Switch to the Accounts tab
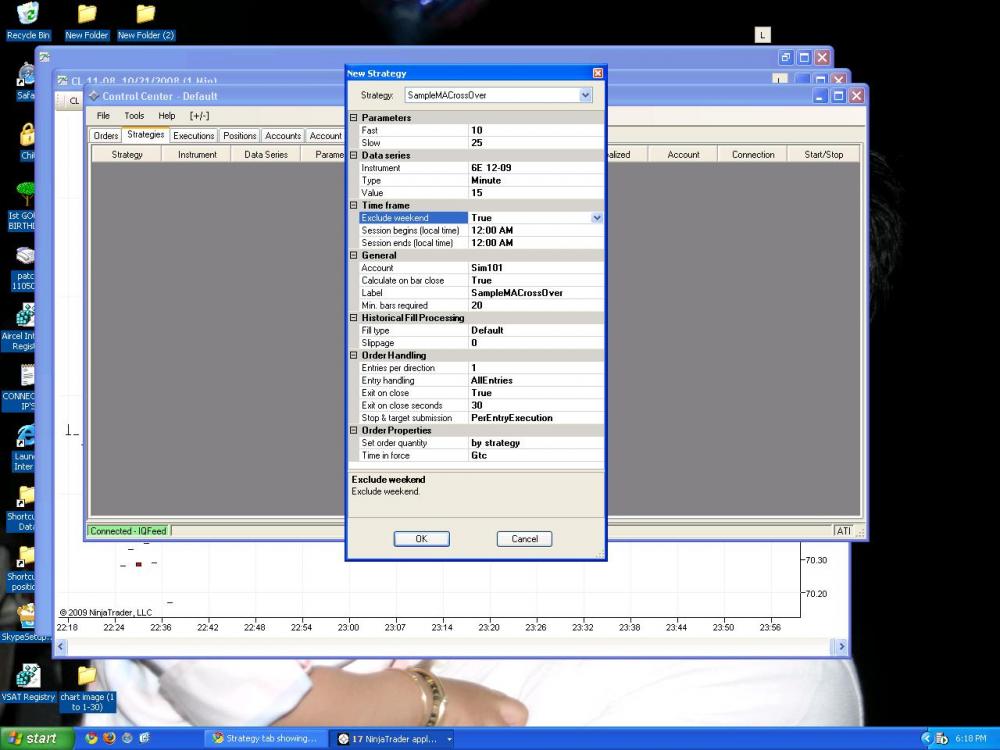The height and width of the screenshot is (750, 1000). 283,135
